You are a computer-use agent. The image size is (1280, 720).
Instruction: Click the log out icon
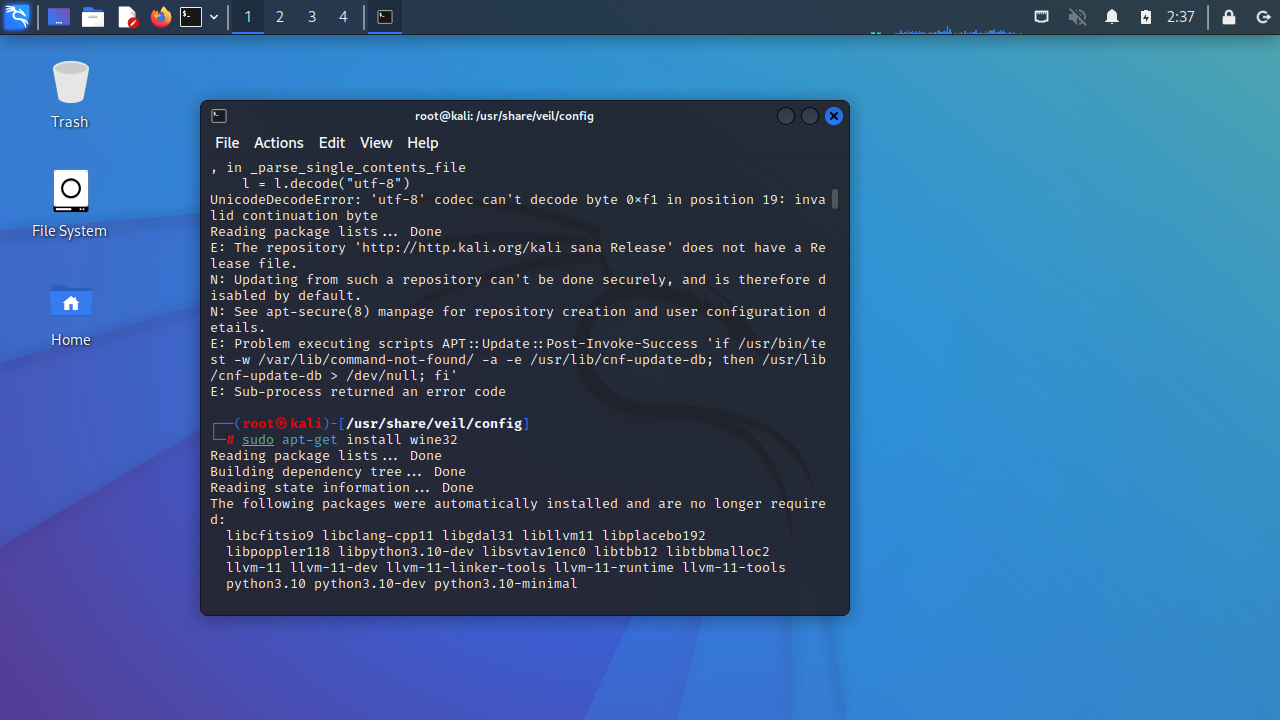pos(1263,17)
